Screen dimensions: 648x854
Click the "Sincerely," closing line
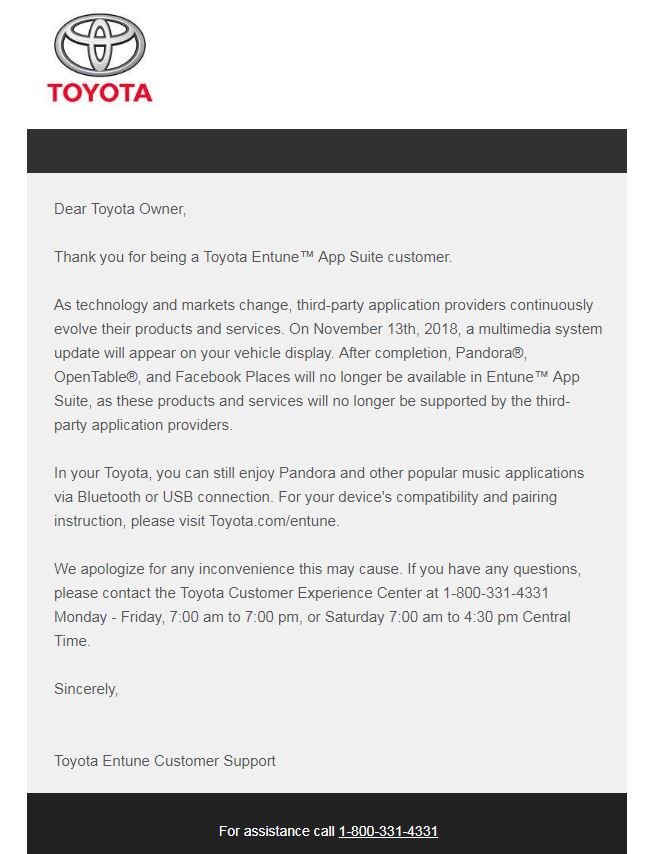point(86,689)
